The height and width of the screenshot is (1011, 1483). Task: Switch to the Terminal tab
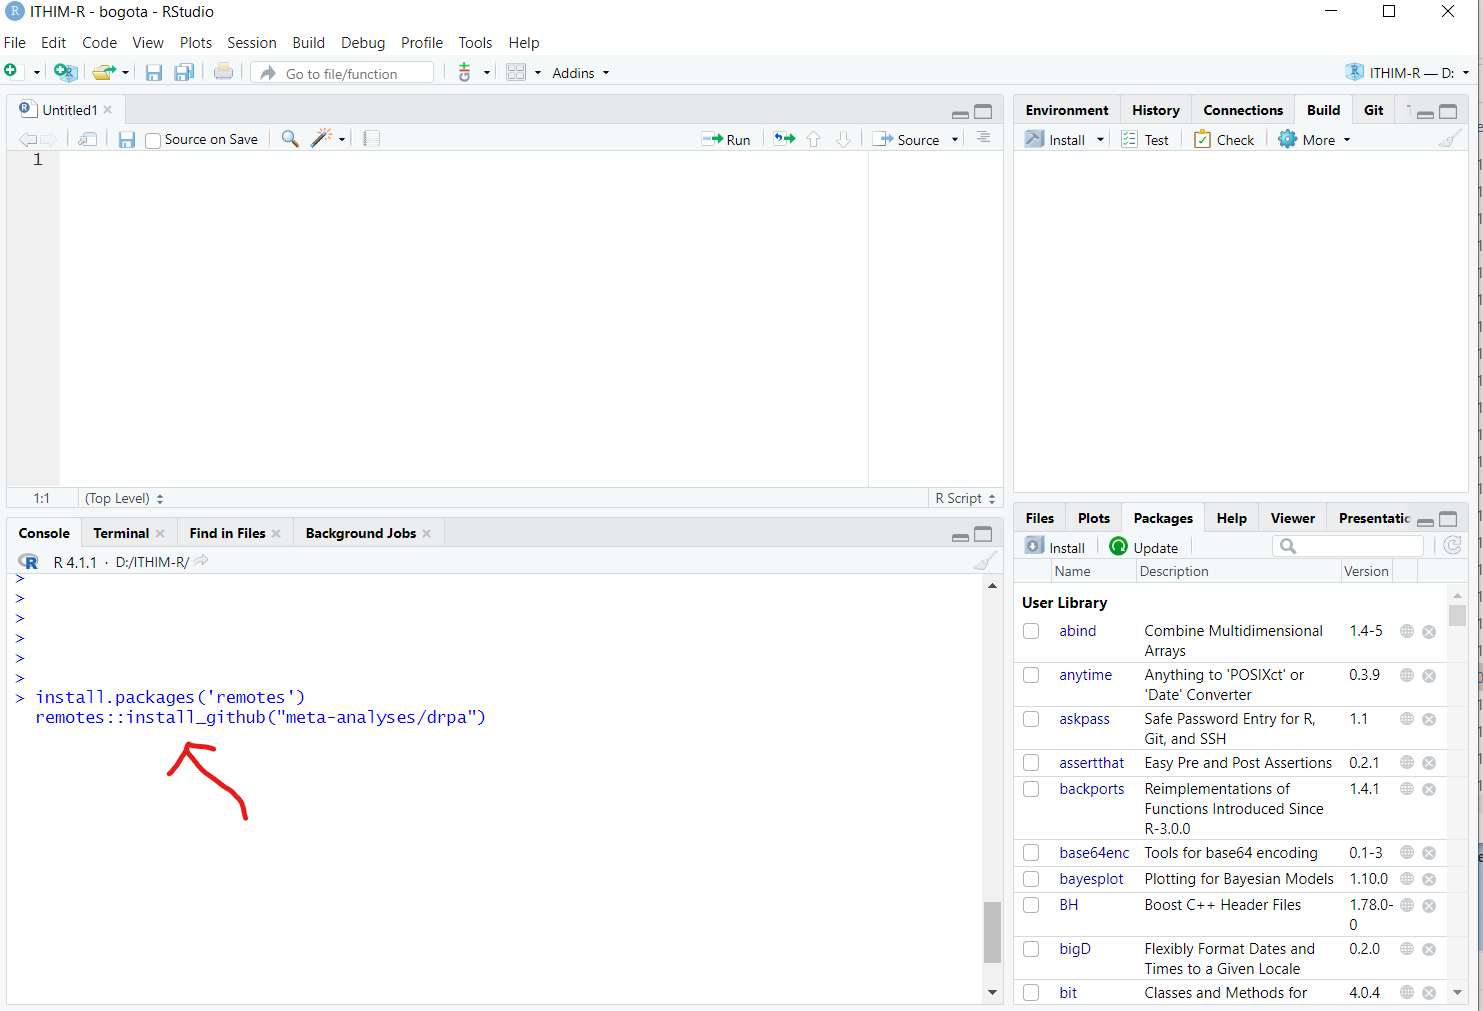(x=121, y=533)
